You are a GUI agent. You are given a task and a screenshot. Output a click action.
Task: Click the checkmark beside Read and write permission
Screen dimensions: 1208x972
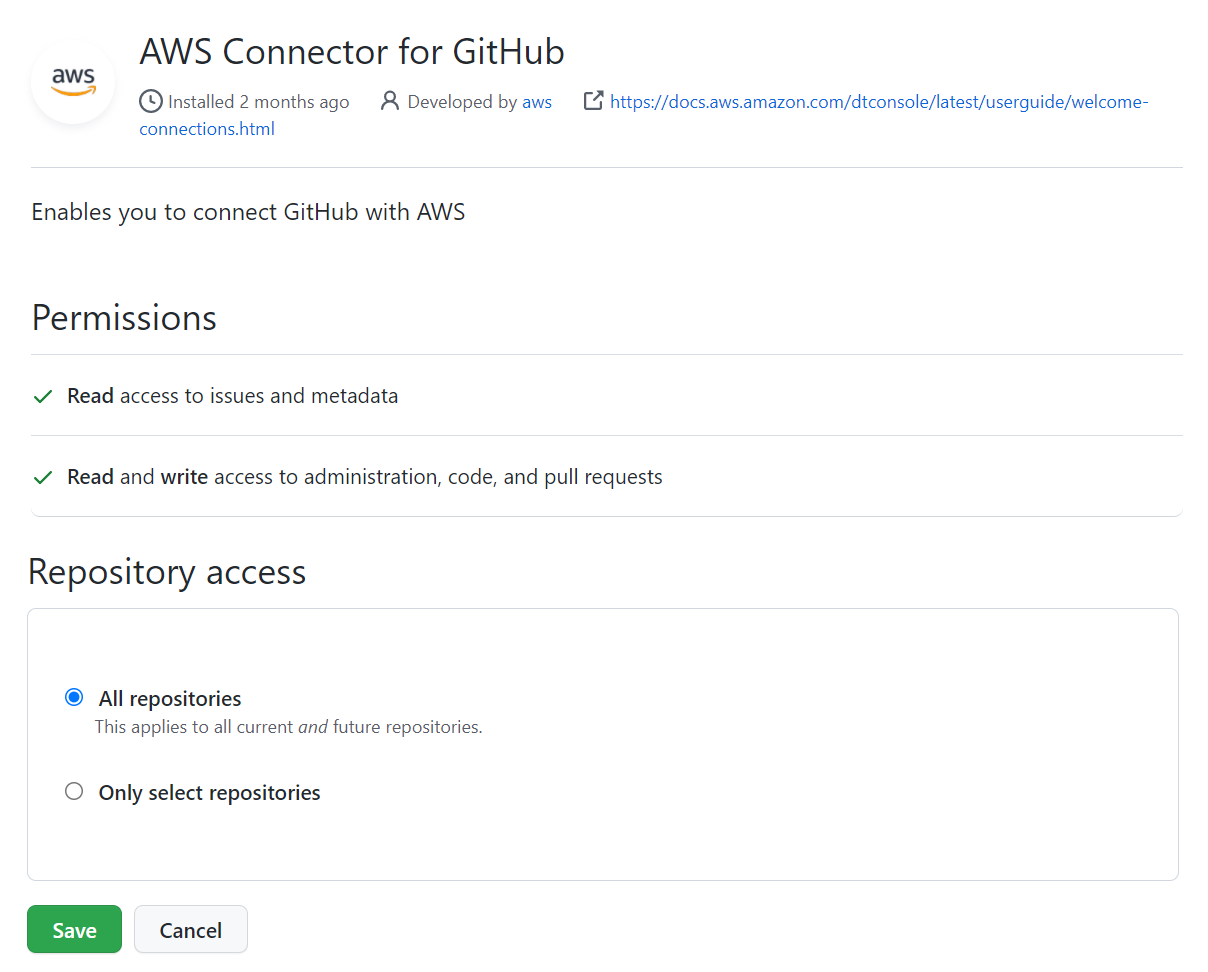[42, 477]
